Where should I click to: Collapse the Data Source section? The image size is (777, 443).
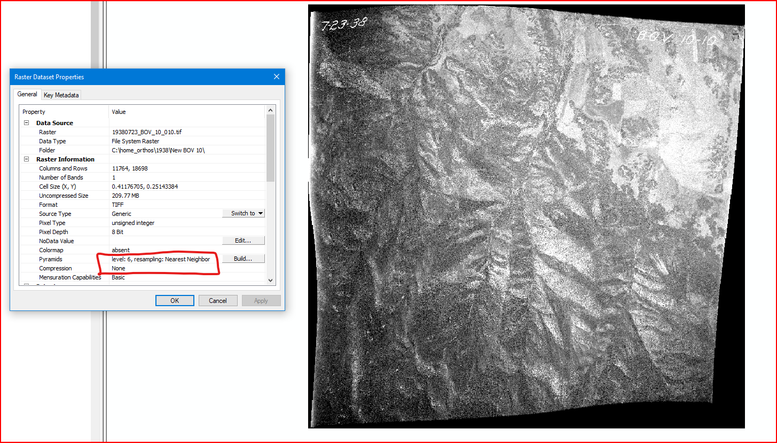[27, 123]
